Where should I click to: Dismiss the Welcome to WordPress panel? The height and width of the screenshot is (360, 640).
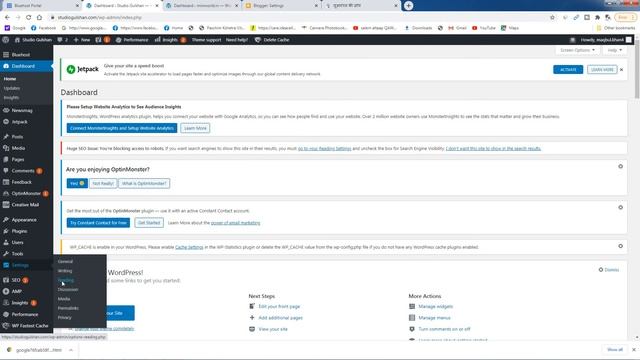pos(609,270)
